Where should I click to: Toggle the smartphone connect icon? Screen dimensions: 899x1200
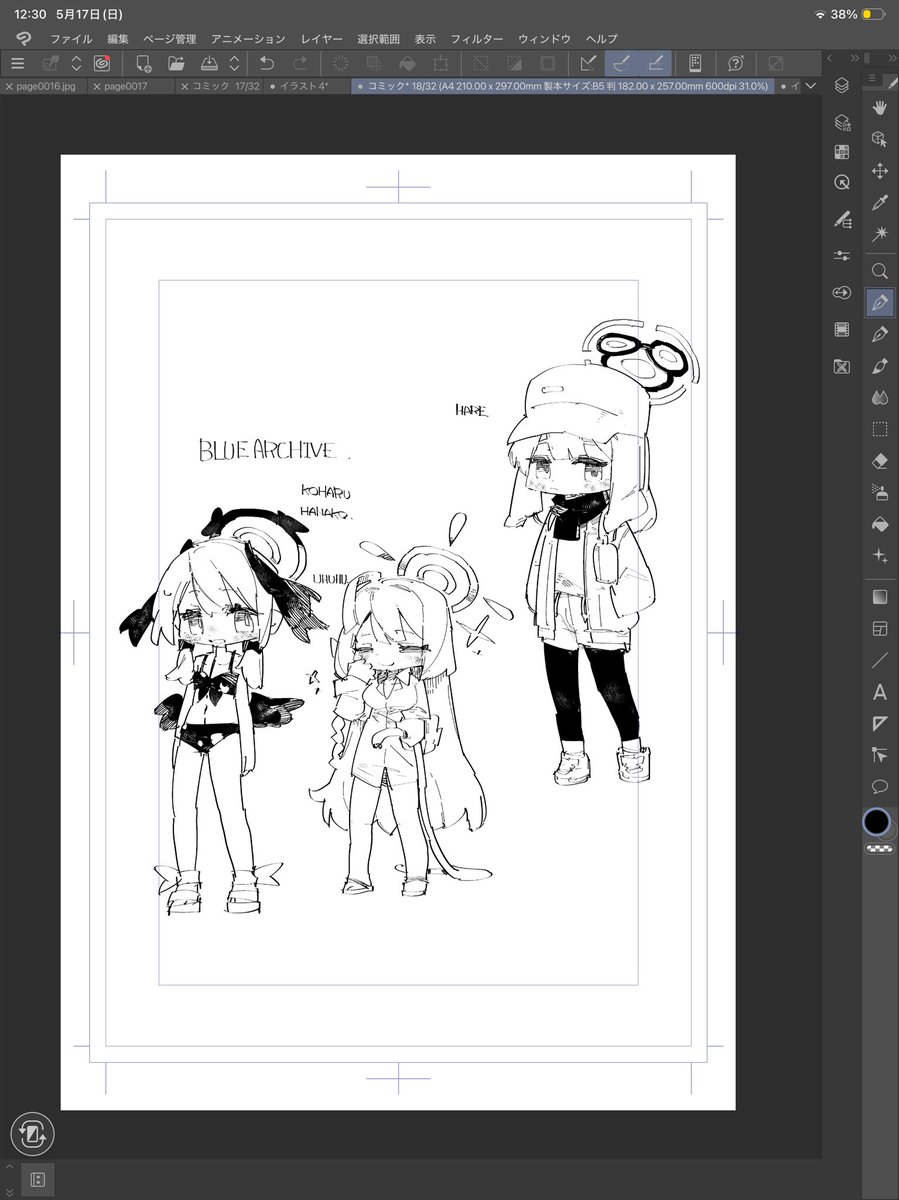pyautogui.click(x=695, y=63)
